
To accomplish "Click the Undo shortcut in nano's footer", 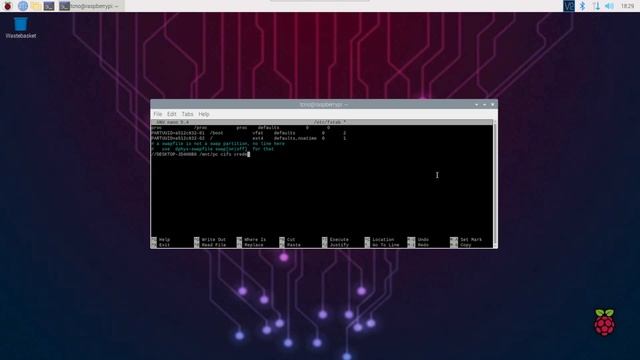I will pyautogui.click(x=418, y=240).
